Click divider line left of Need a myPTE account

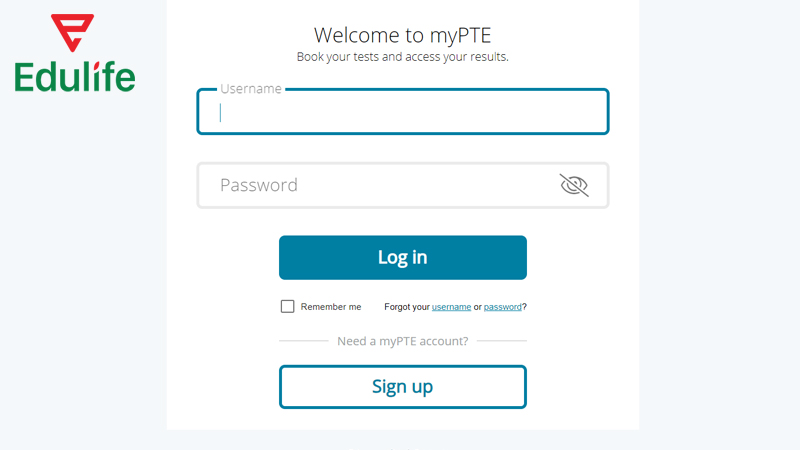coord(303,341)
